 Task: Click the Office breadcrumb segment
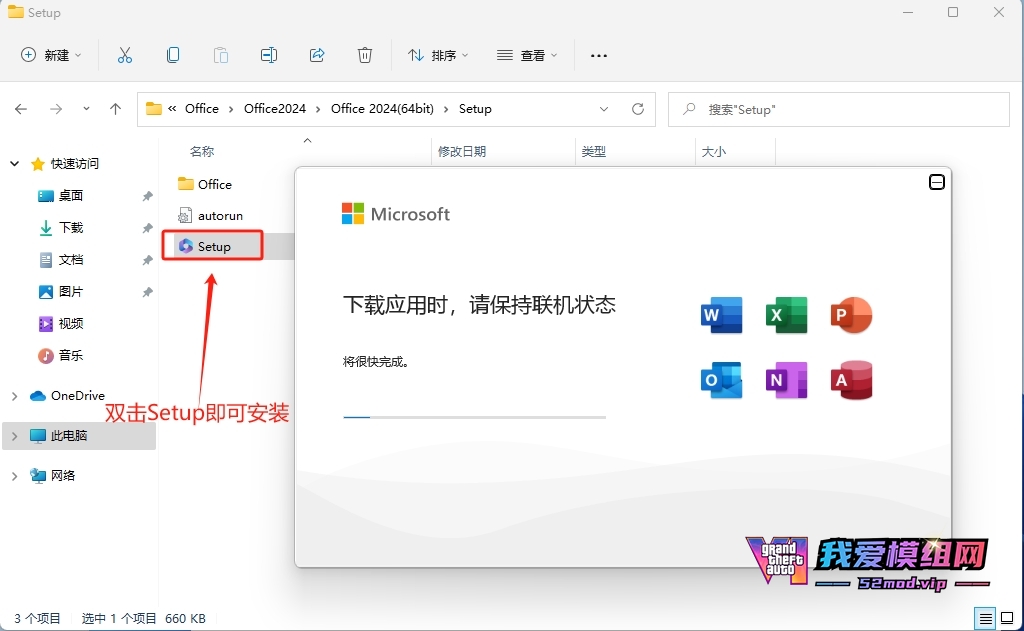click(202, 108)
